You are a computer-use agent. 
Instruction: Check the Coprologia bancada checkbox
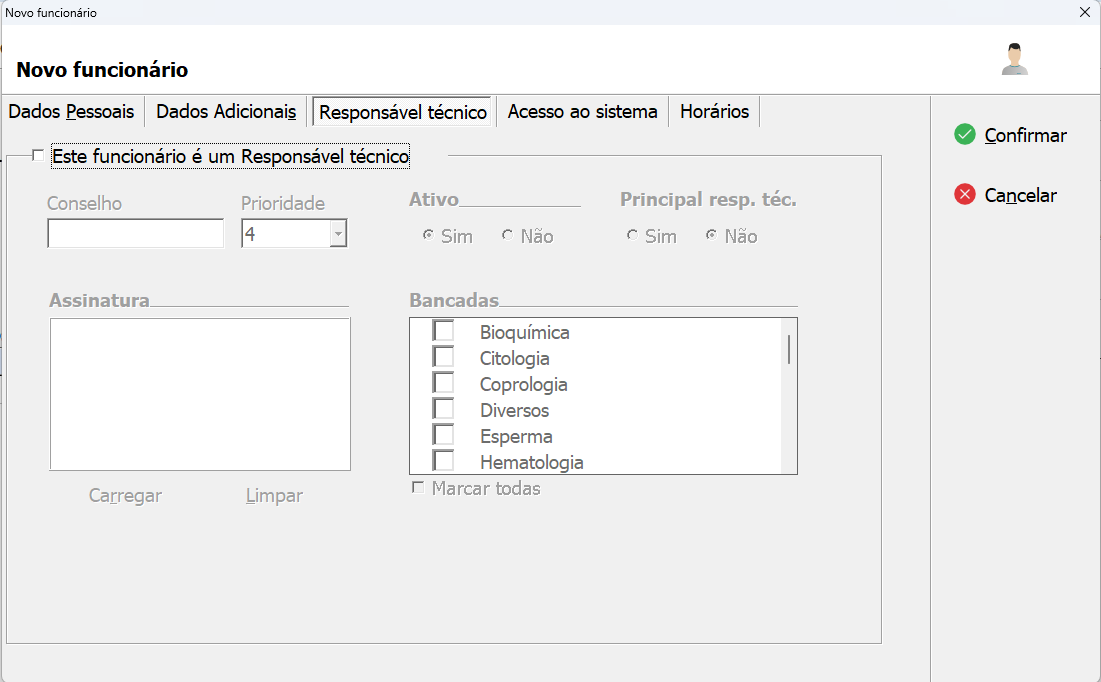tap(443, 383)
